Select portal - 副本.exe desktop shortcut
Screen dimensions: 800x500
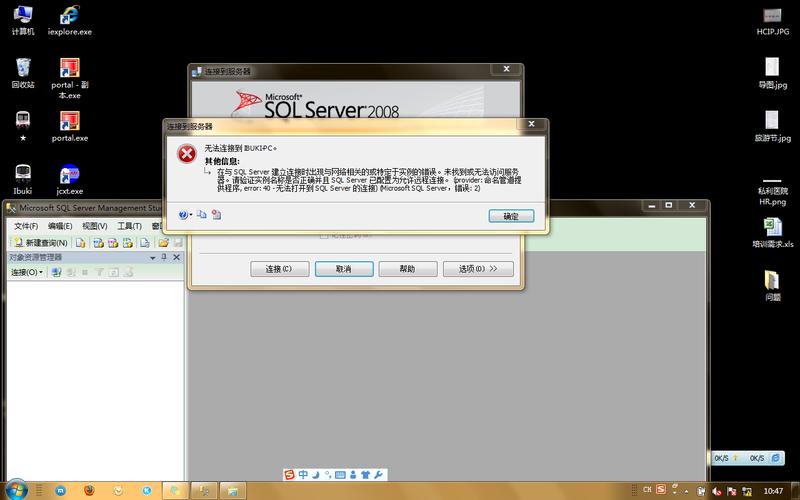(70, 78)
